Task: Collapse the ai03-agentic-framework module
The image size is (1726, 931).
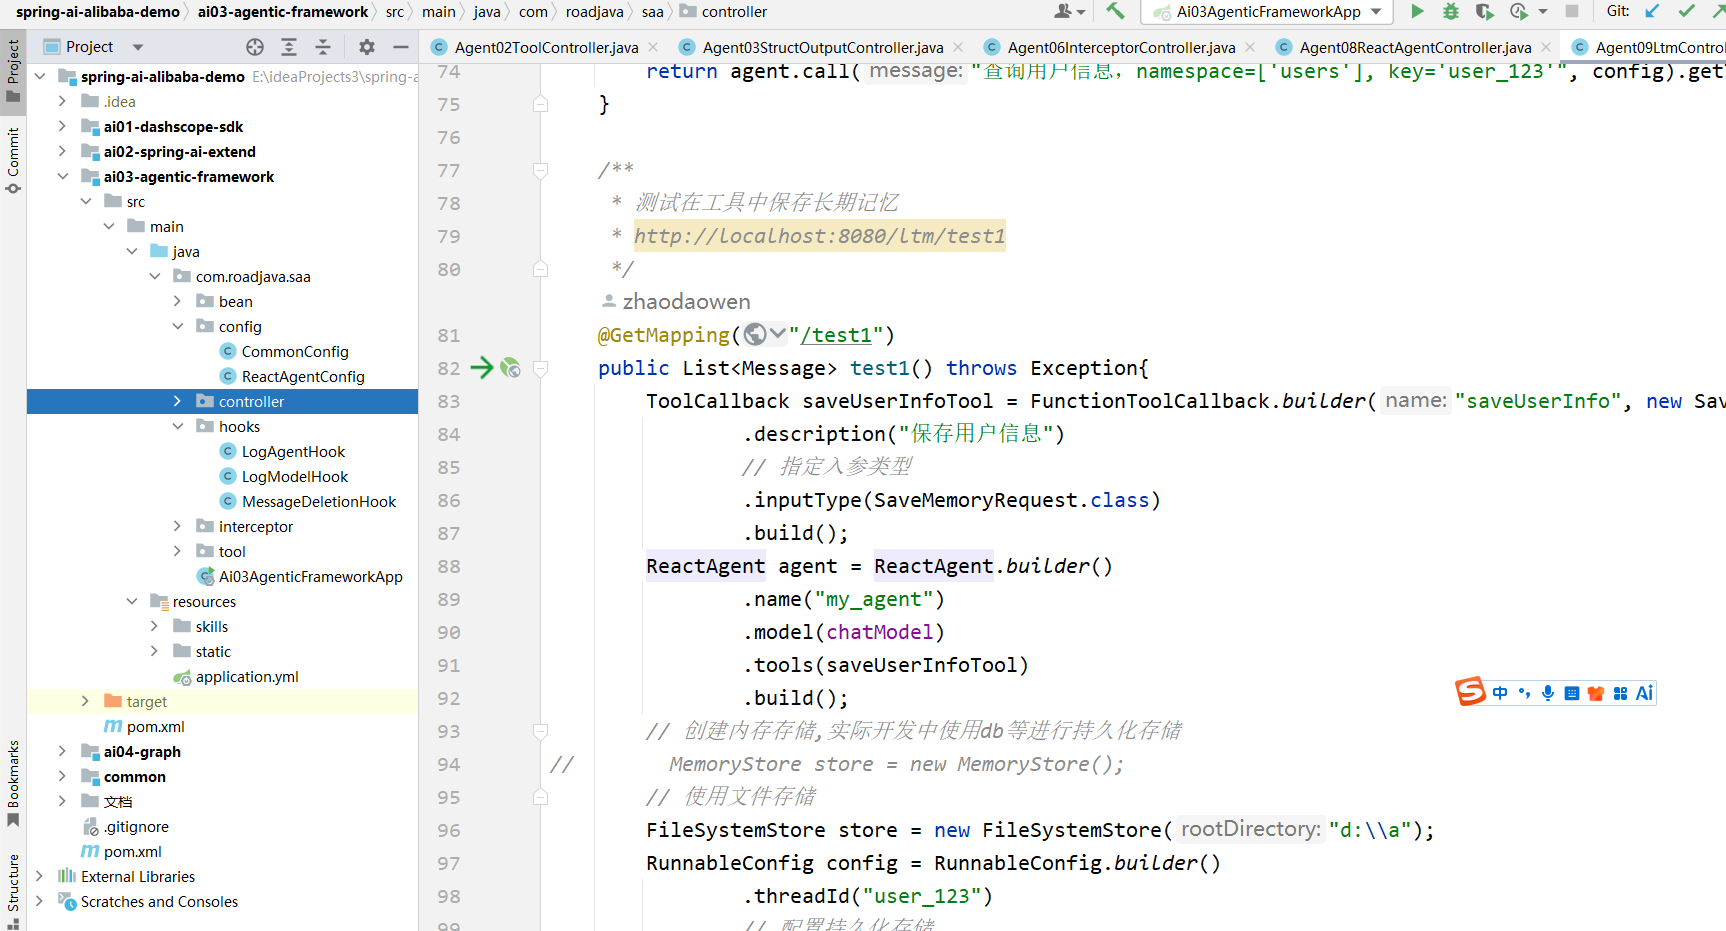Action: [62, 177]
